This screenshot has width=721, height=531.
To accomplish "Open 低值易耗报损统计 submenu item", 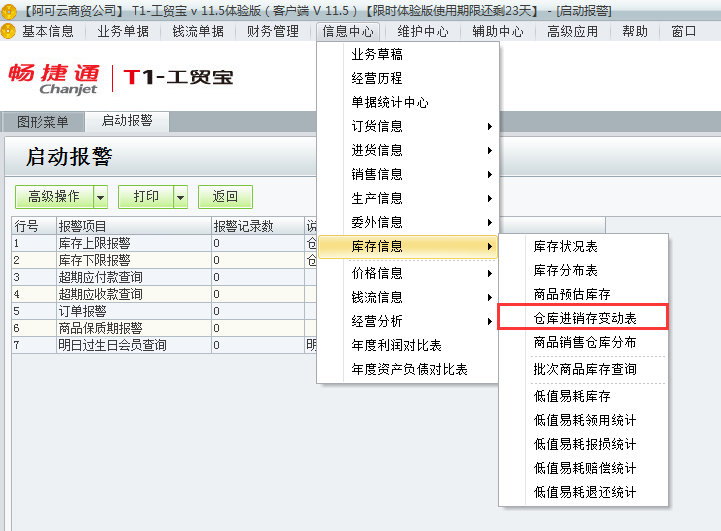I will tap(583, 444).
